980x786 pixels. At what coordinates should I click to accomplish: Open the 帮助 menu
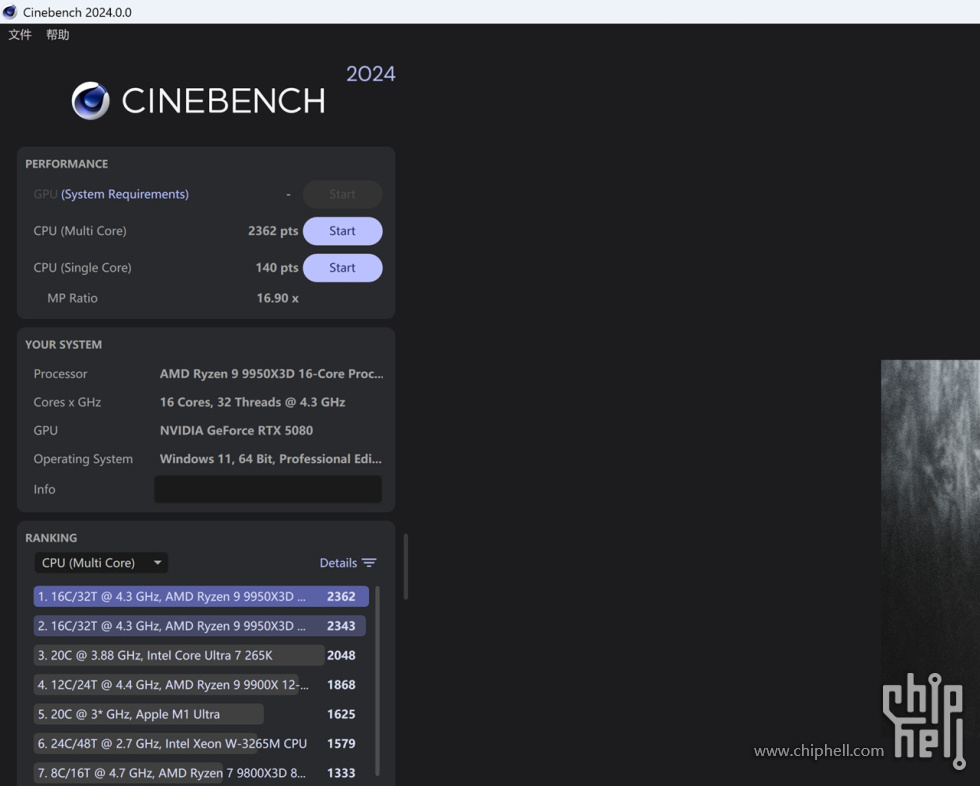pyautogui.click(x=58, y=35)
